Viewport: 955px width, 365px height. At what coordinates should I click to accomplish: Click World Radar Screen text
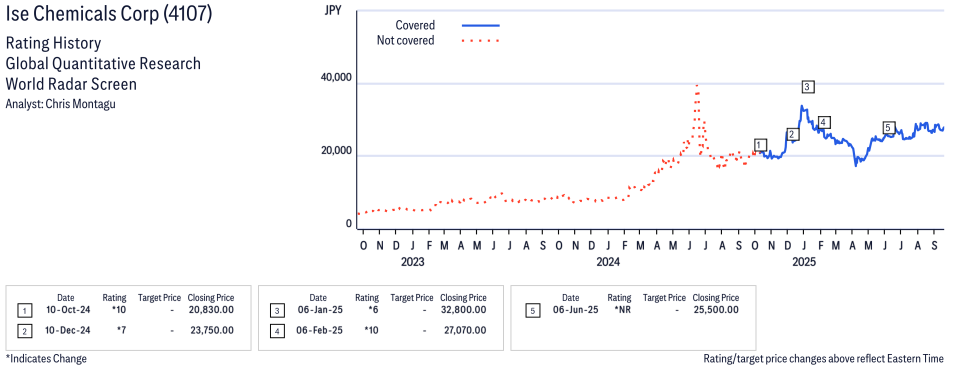[x=71, y=84]
